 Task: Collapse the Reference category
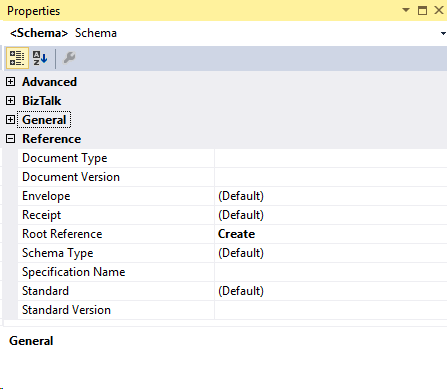point(11,139)
